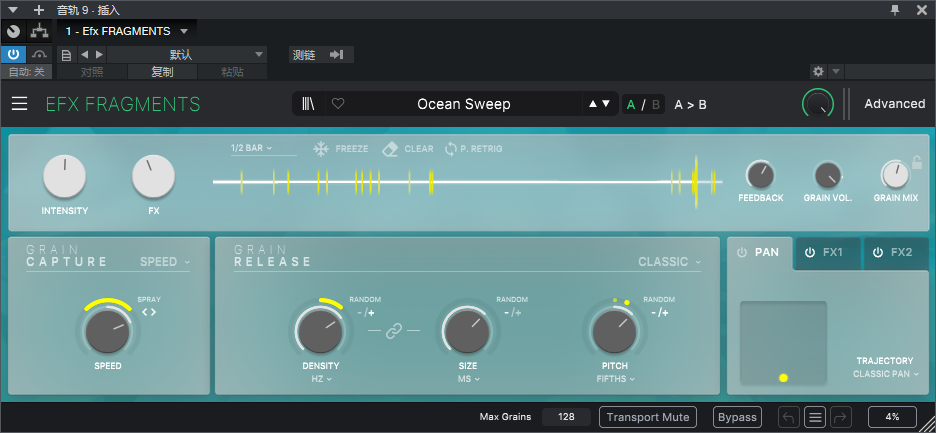
Task: Click the pin icon in title bar
Action: 895,10
